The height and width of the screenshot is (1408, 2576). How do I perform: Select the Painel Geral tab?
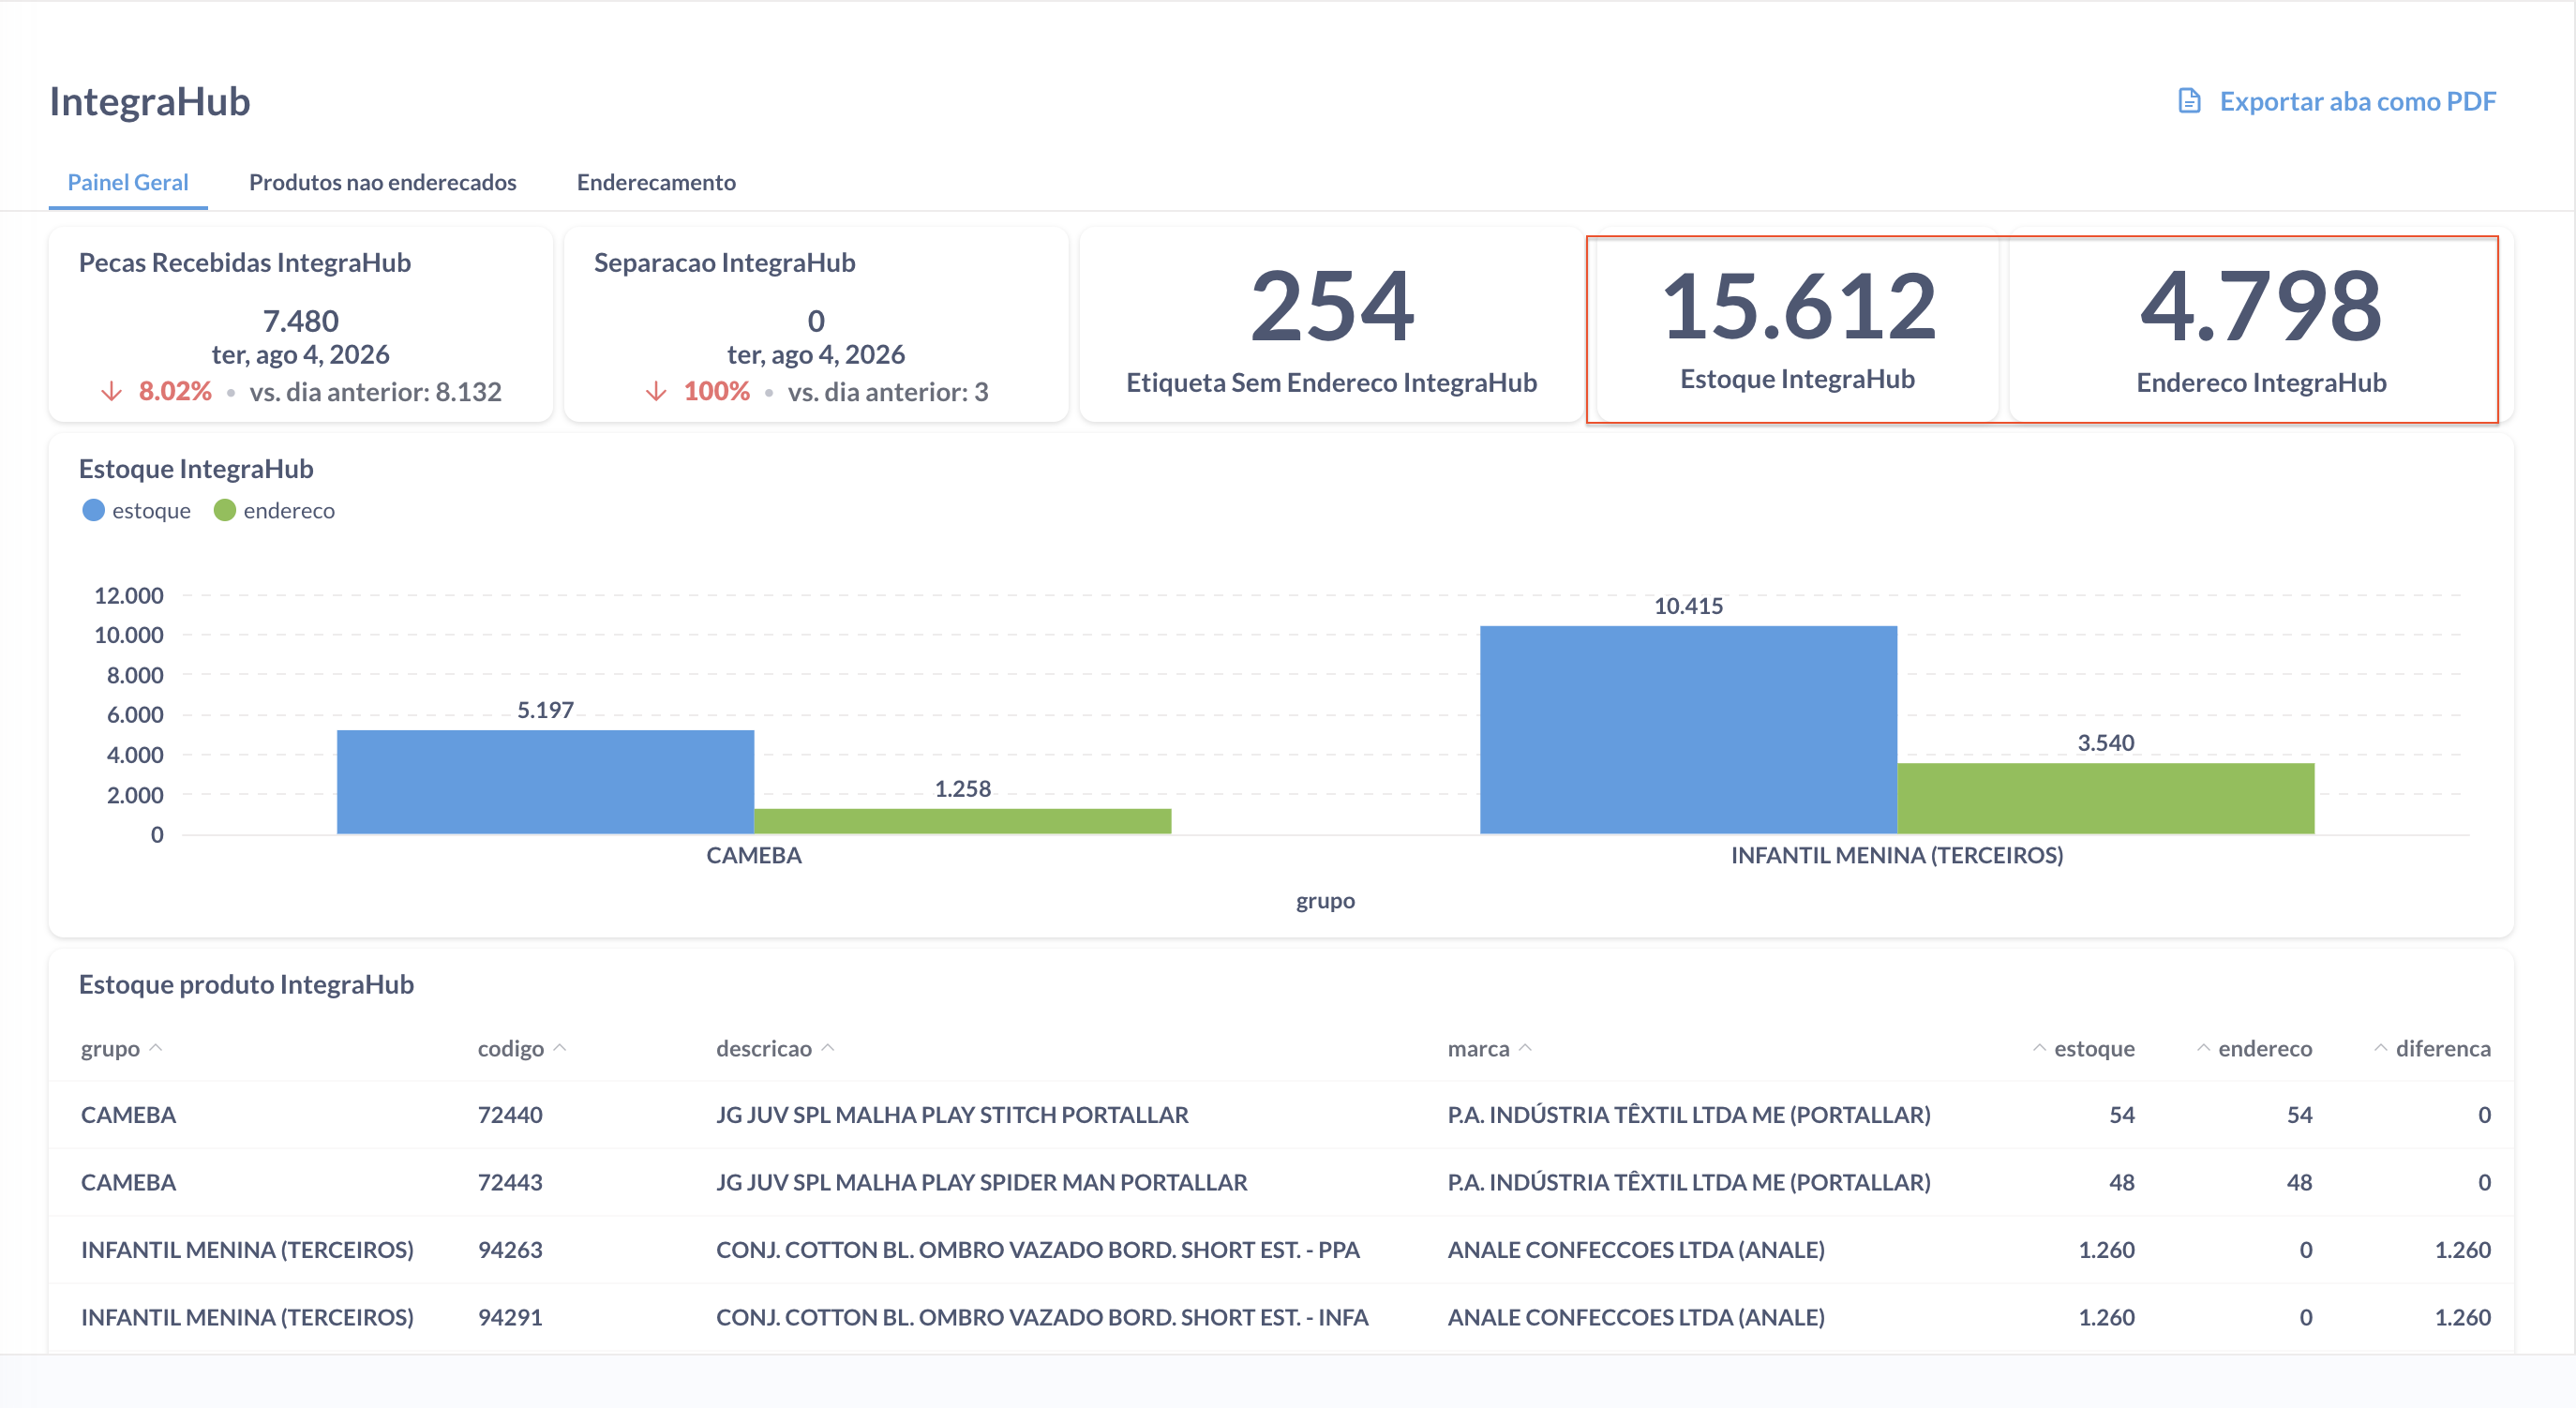128,182
